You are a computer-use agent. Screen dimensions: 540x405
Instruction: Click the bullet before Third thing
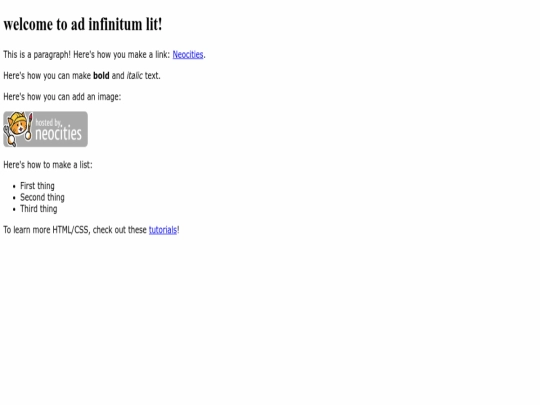14,209
